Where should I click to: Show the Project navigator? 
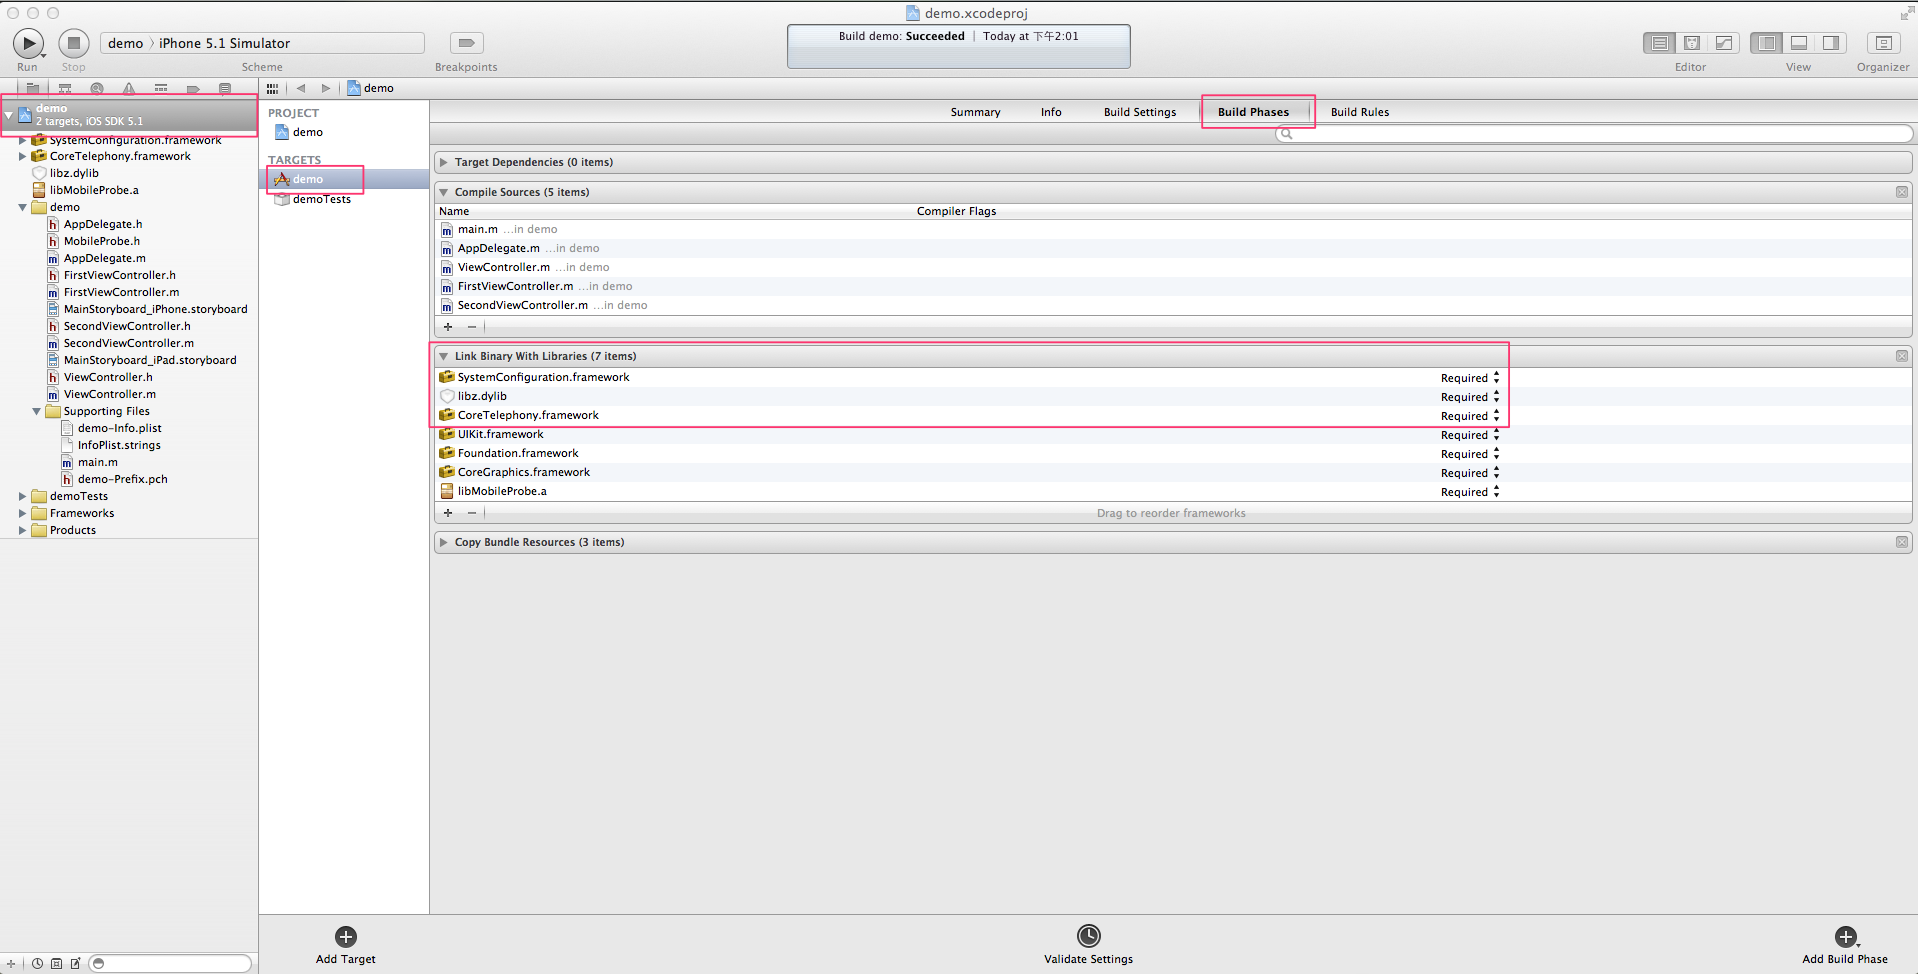tap(33, 89)
